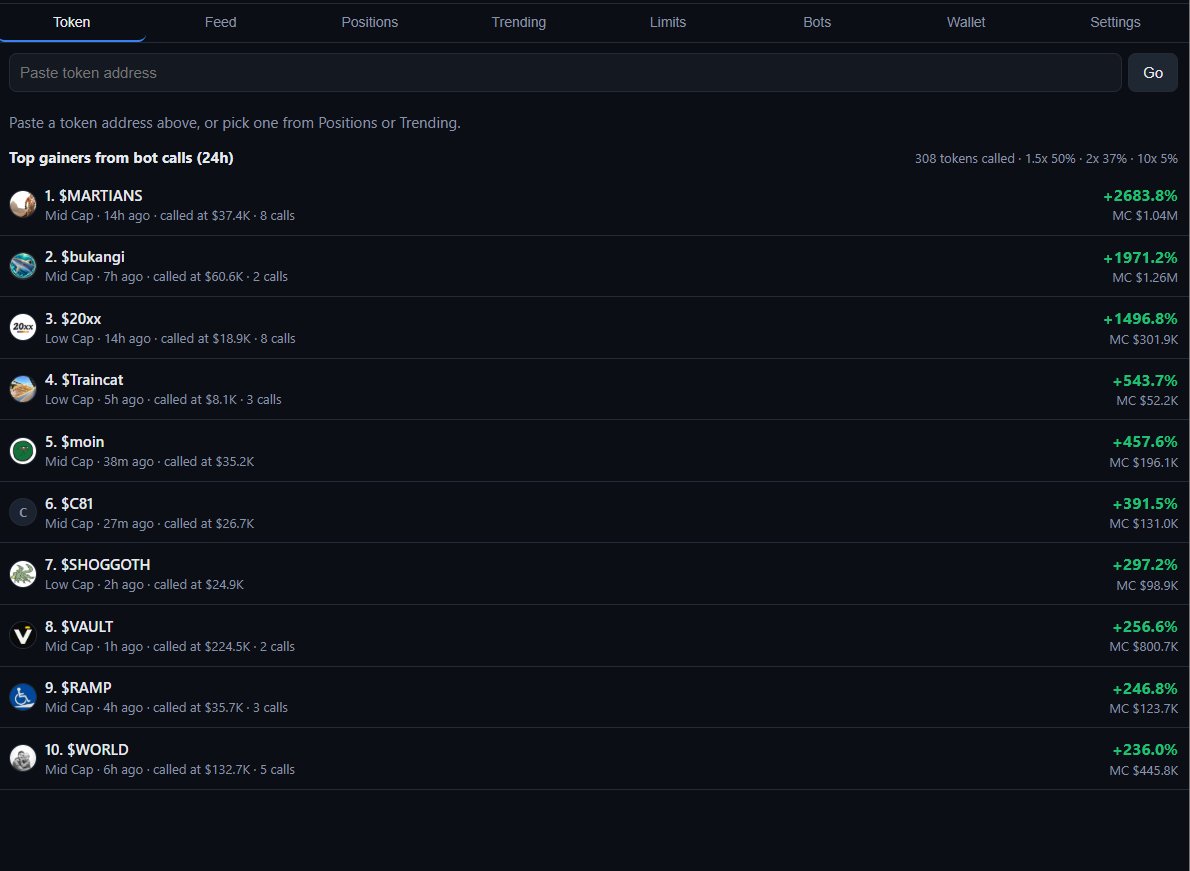This screenshot has width=1190, height=871.
Task: Click the +1971.2% gain value
Action: tap(1140, 258)
